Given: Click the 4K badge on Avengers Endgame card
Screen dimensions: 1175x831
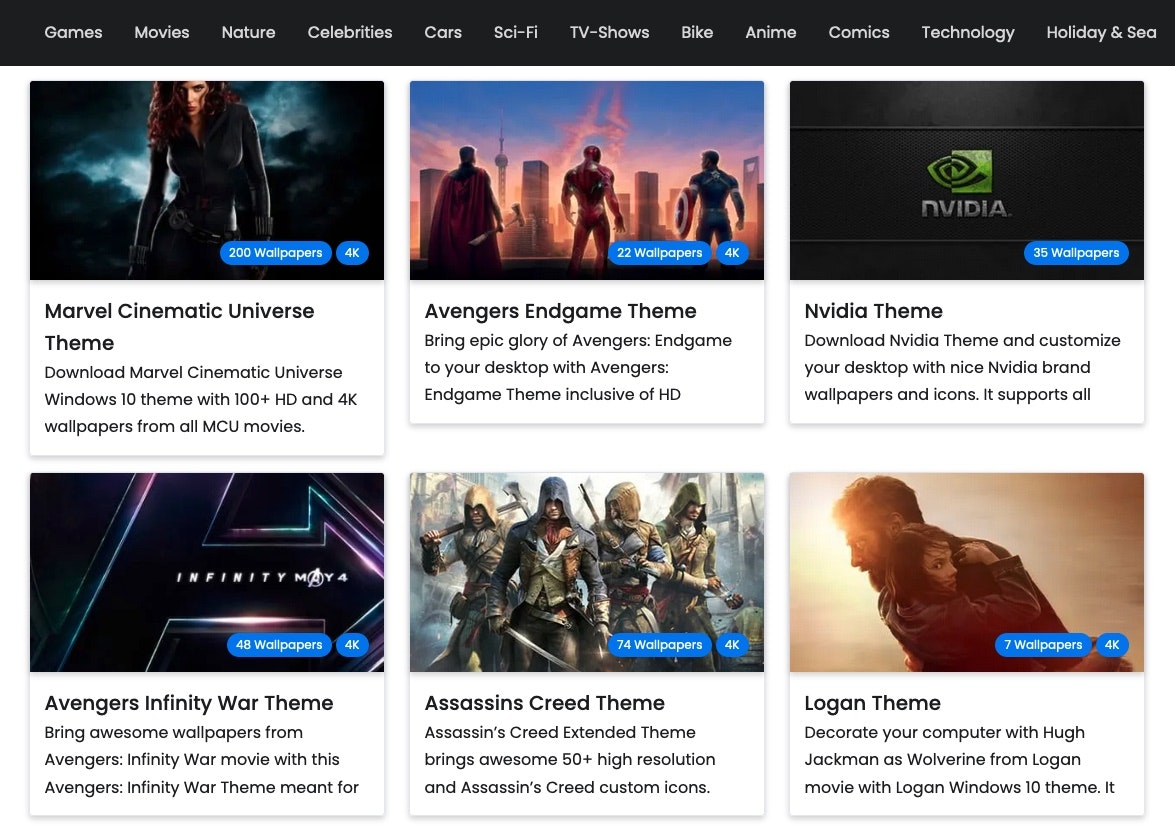Looking at the screenshot, I should [732, 253].
